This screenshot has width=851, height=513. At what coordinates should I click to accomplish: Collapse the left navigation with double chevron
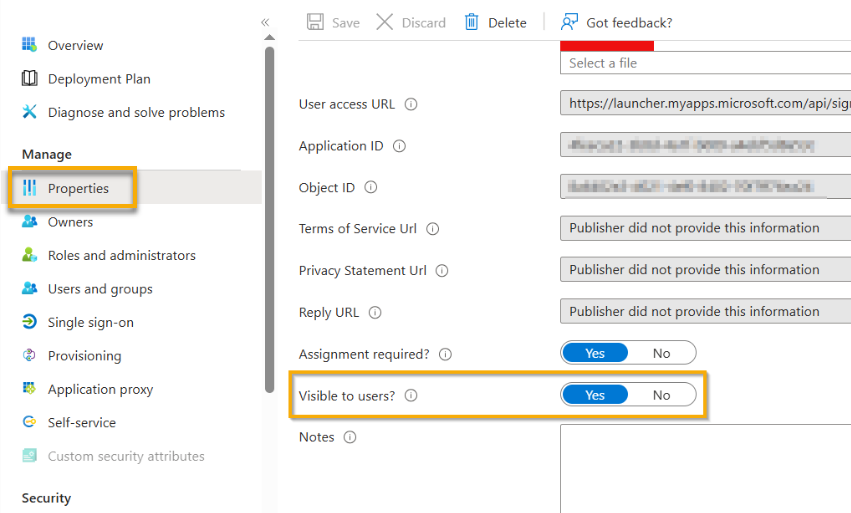click(x=265, y=22)
